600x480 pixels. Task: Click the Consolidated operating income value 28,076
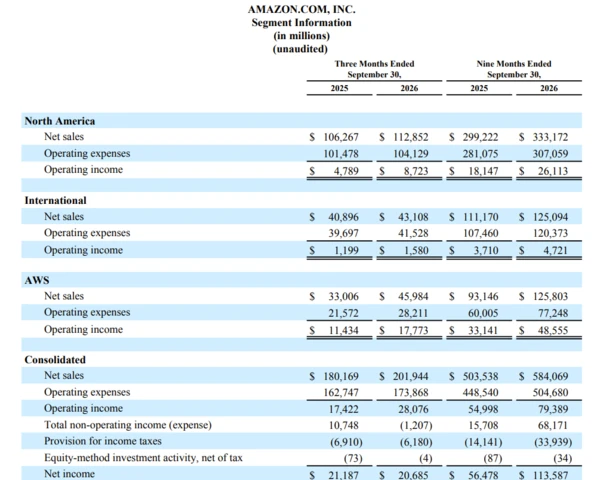click(413, 409)
